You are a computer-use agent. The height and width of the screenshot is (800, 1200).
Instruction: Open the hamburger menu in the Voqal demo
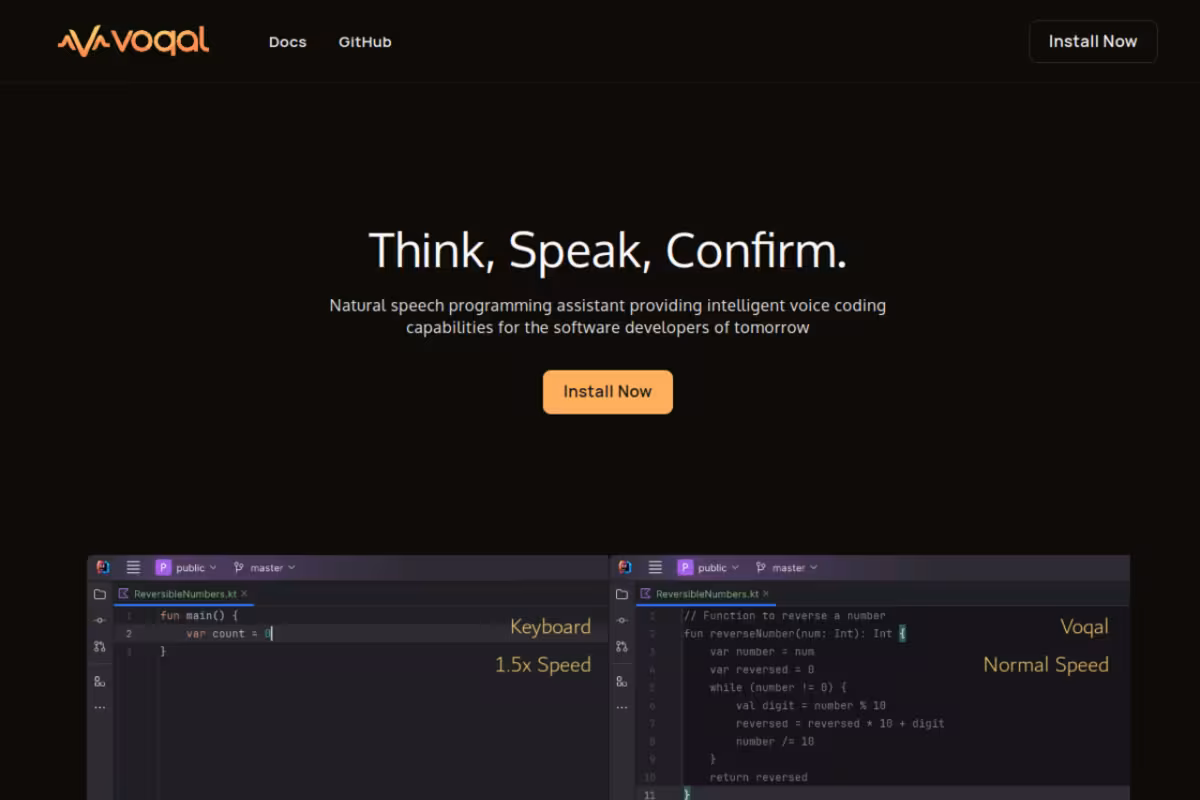tap(655, 567)
